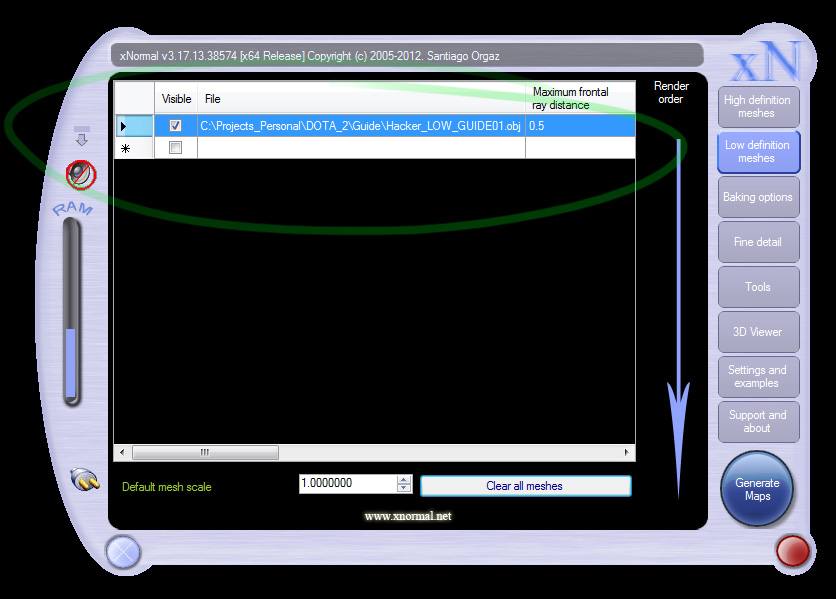The height and width of the screenshot is (599, 836).
Task: Uncheck Visible for Hacker_LOW_GUIDE01.obj
Action: (x=175, y=126)
